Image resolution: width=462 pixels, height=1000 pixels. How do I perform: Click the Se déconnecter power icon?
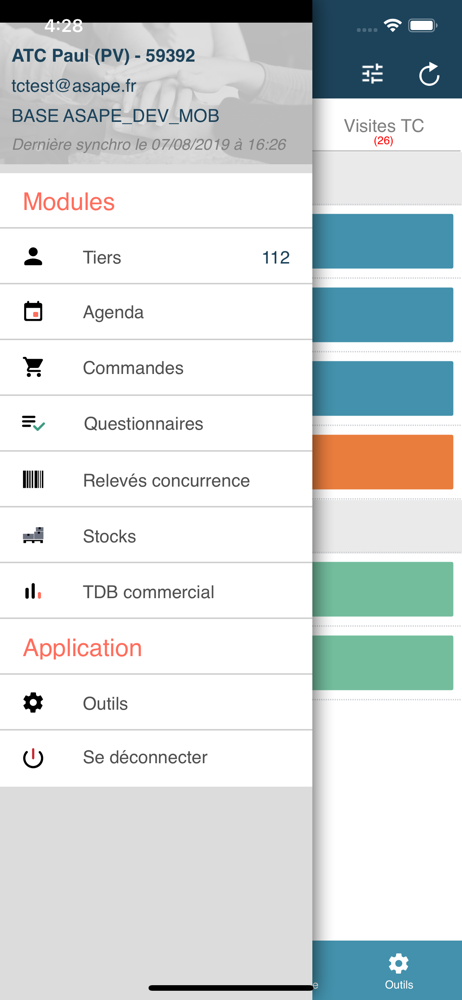(x=33, y=758)
